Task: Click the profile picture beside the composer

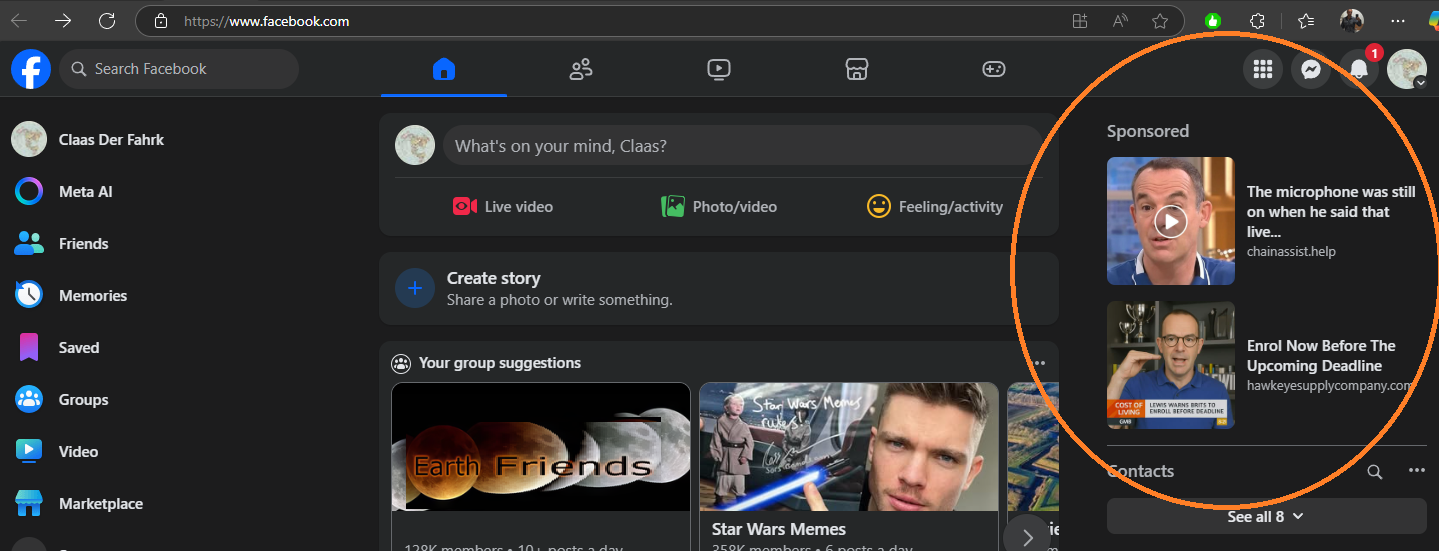Action: [415, 145]
